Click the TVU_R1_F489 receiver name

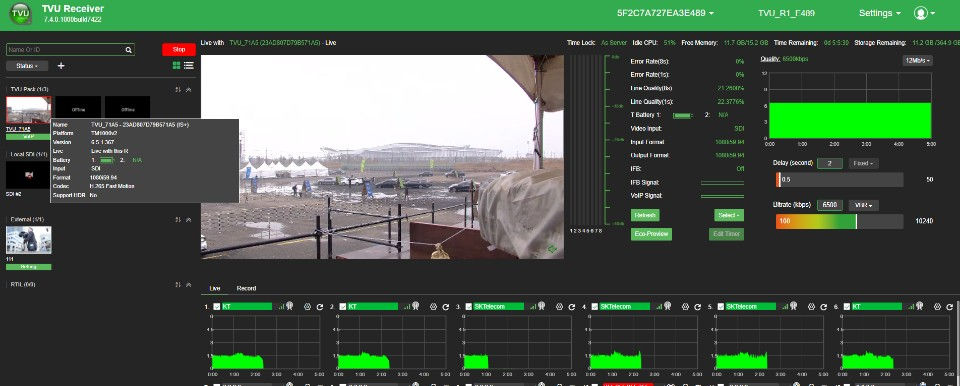pyautogui.click(x=786, y=13)
